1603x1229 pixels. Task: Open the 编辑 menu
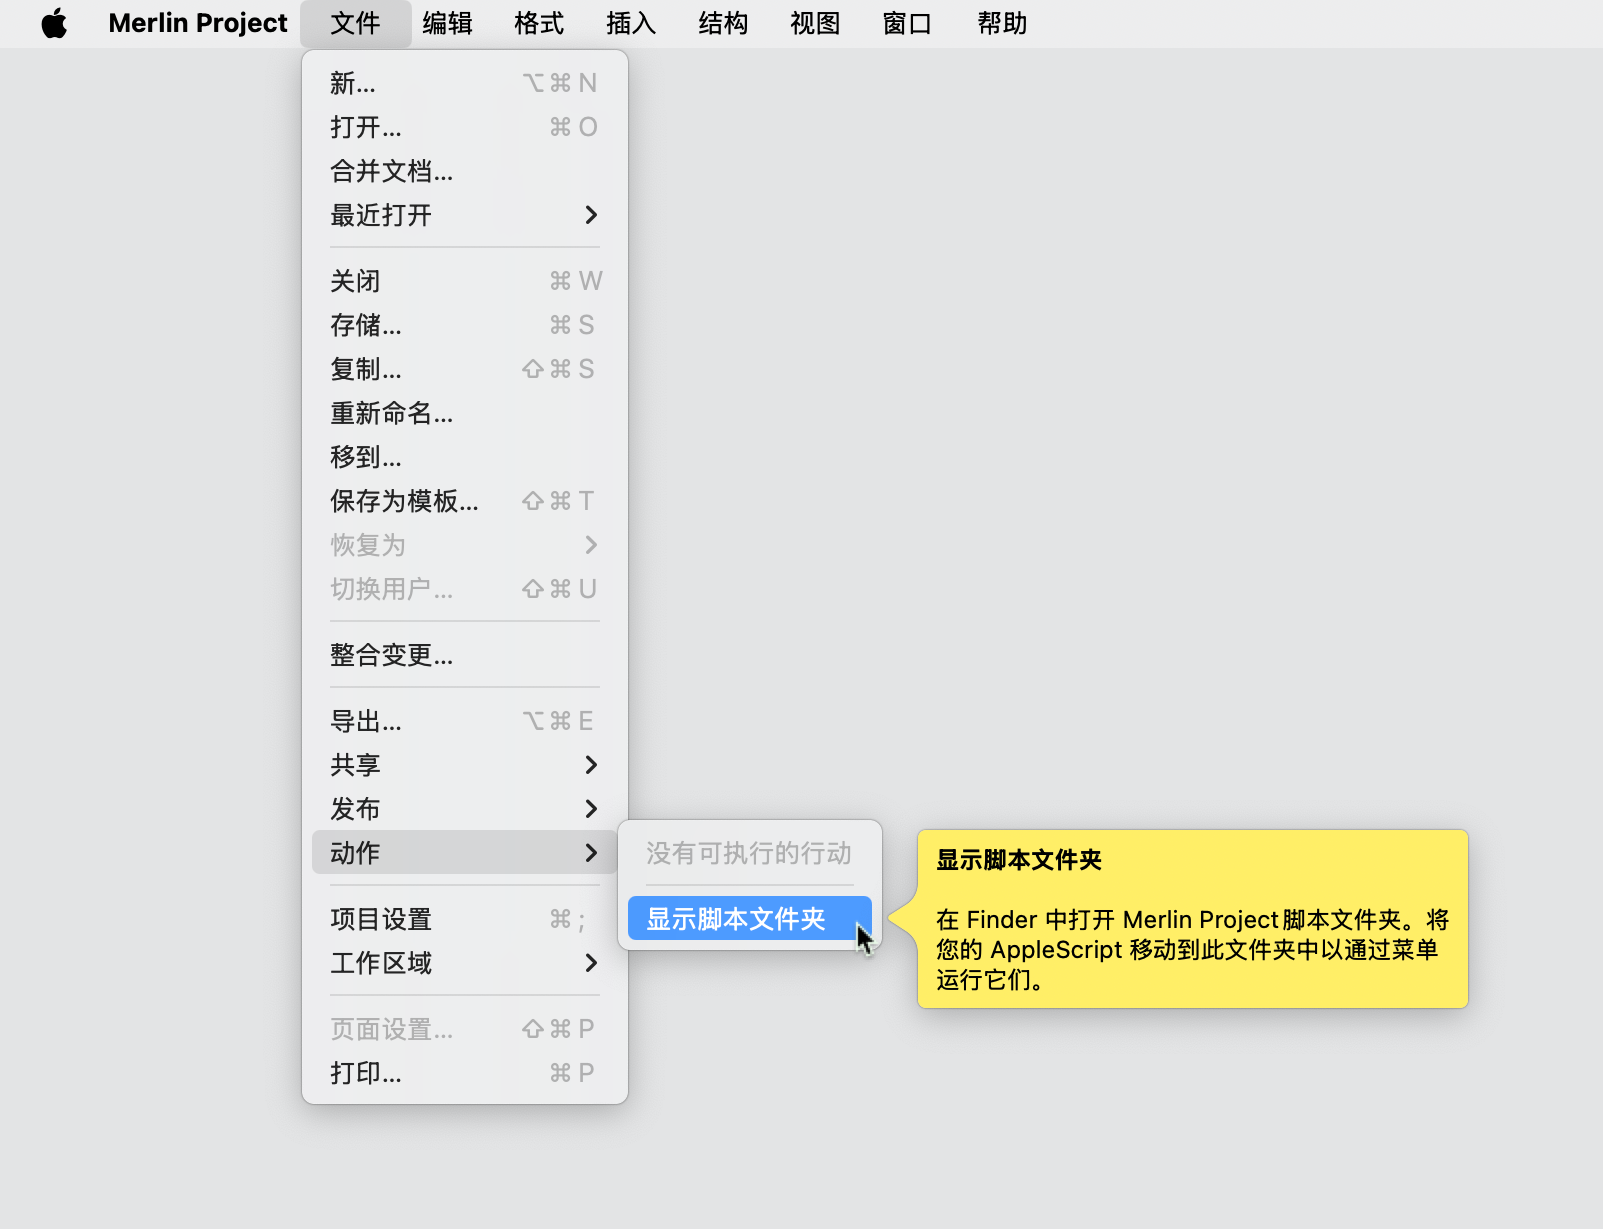click(x=447, y=23)
